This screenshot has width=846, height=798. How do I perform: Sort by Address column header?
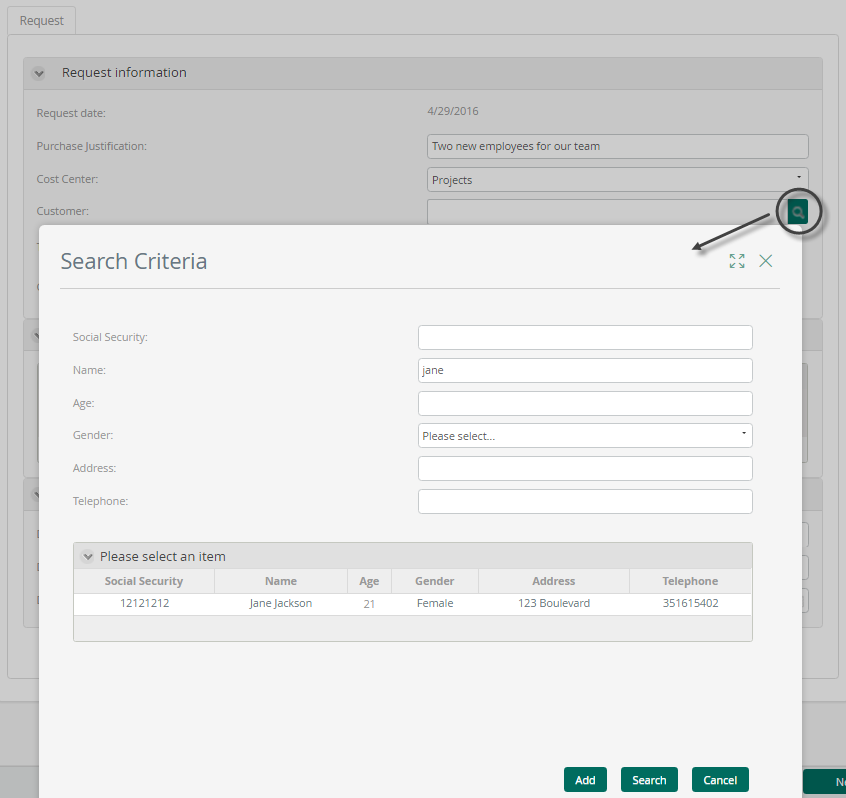[554, 581]
